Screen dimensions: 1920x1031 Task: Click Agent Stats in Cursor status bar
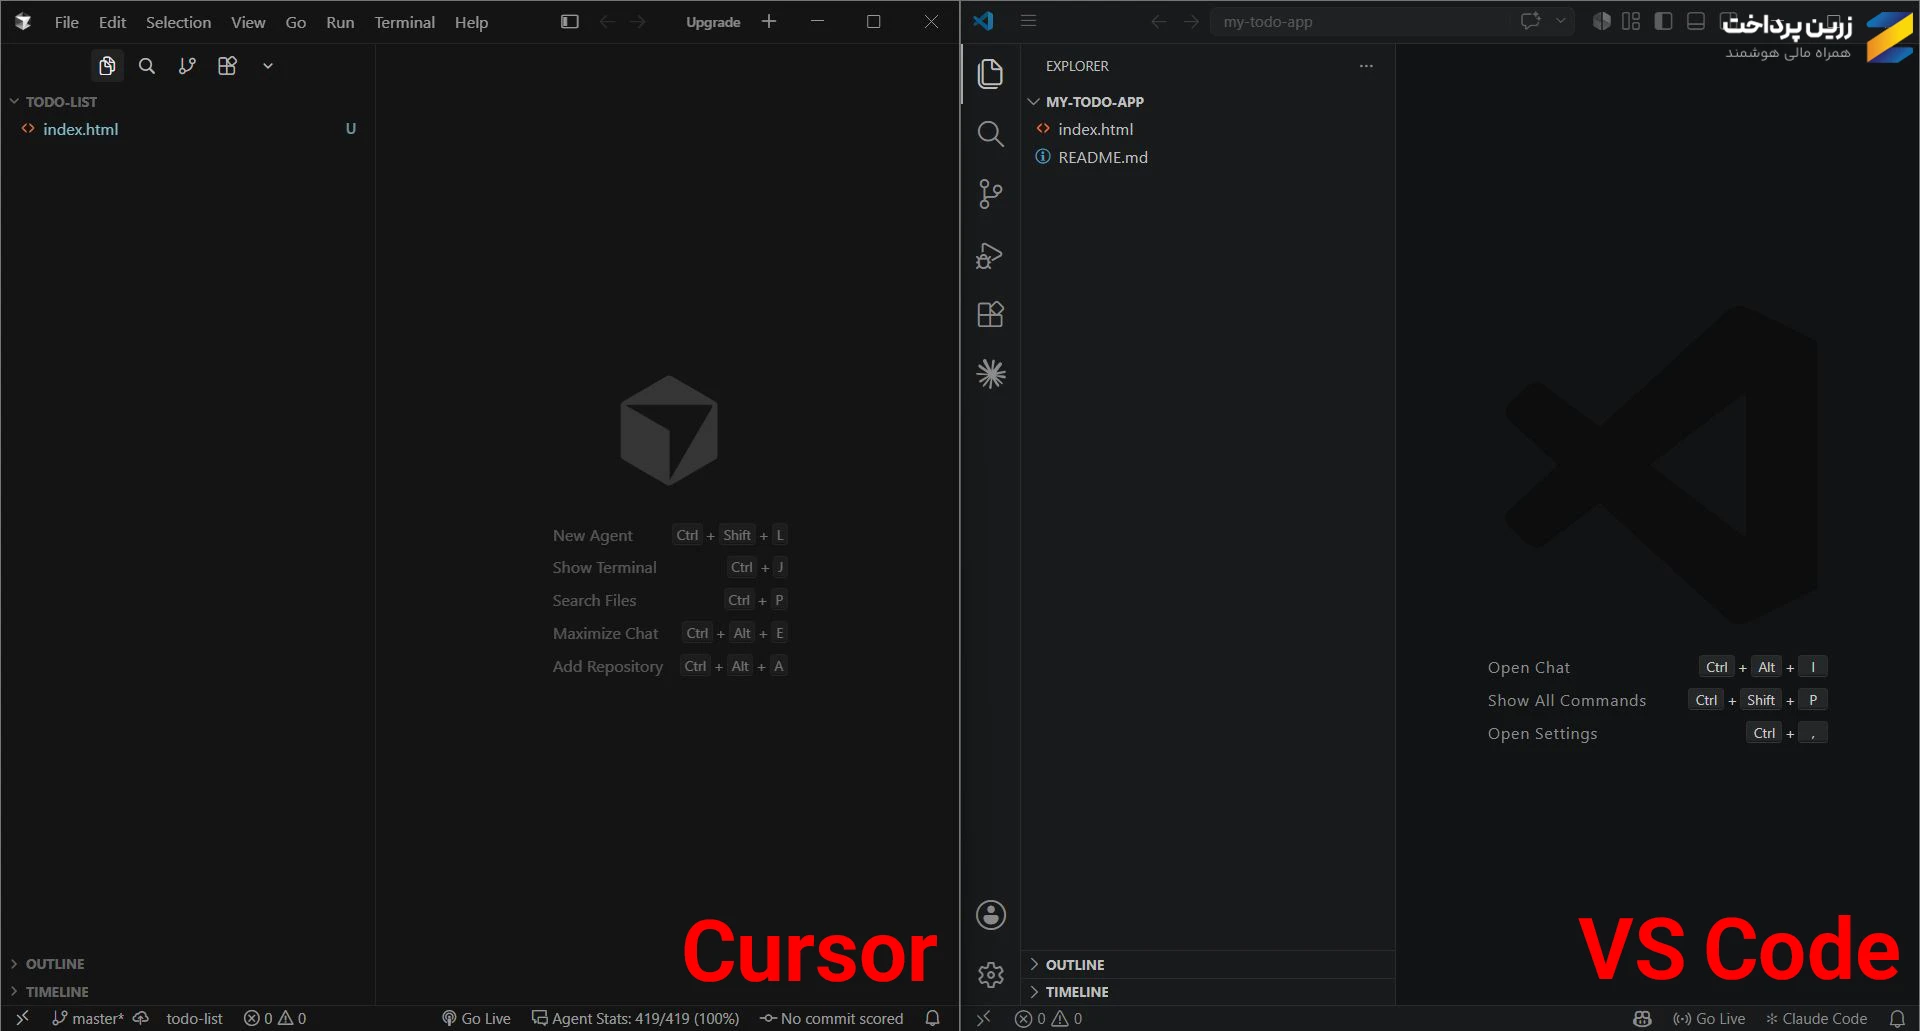click(636, 1018)
